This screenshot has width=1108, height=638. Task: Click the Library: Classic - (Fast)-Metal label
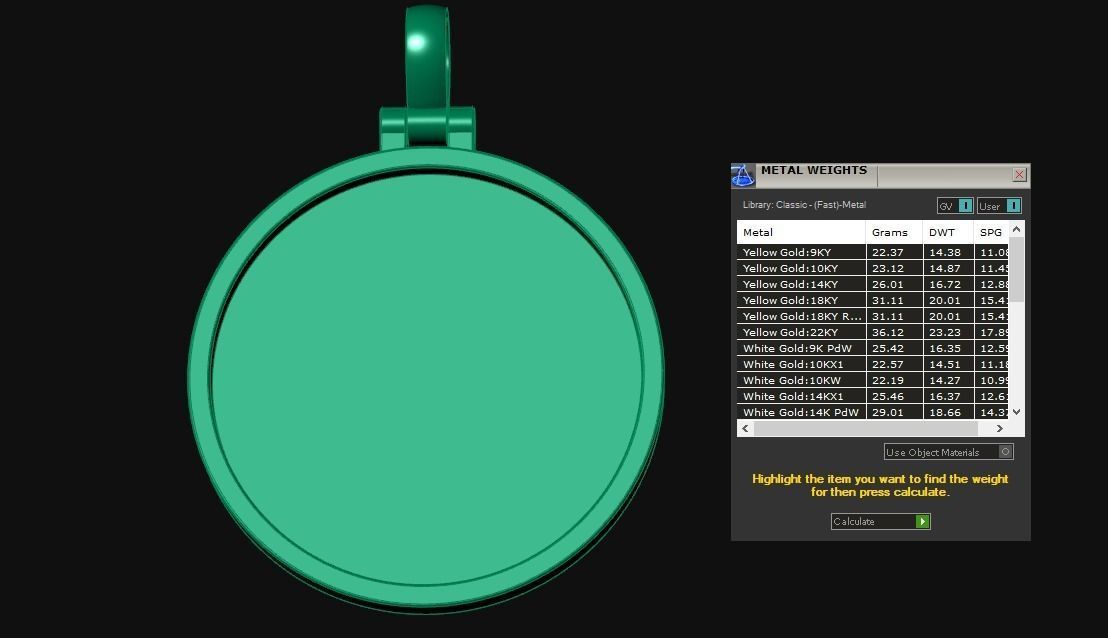coord(804,205)
